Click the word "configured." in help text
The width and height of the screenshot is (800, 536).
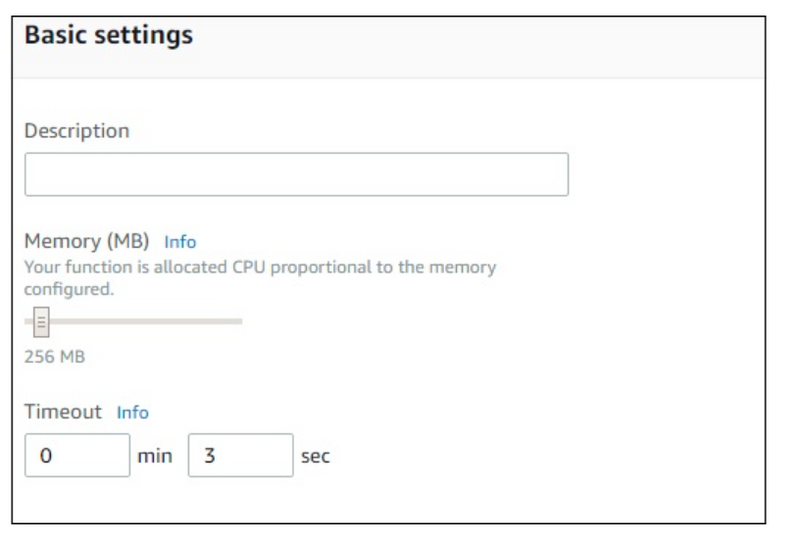[69, 289]
